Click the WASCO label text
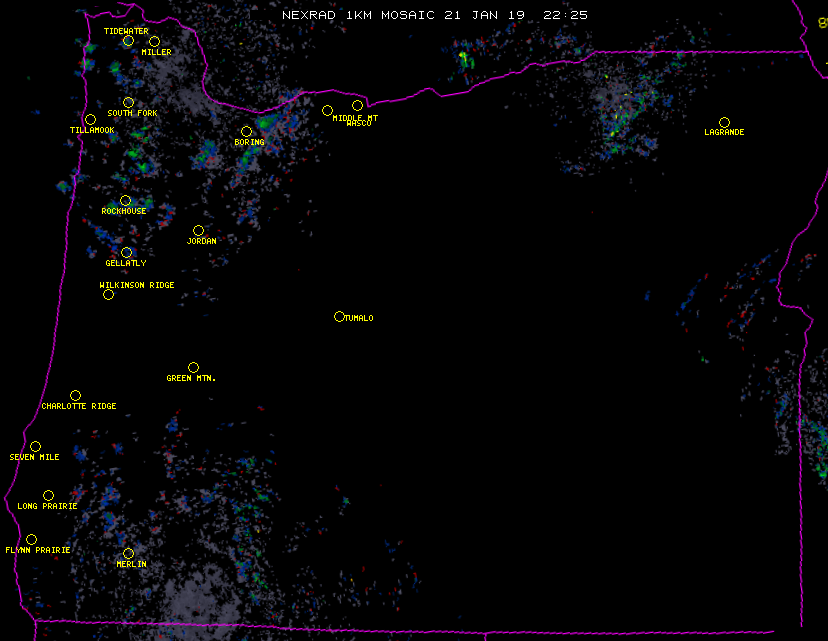Screen dimensions: 828x641 point(359,124)
